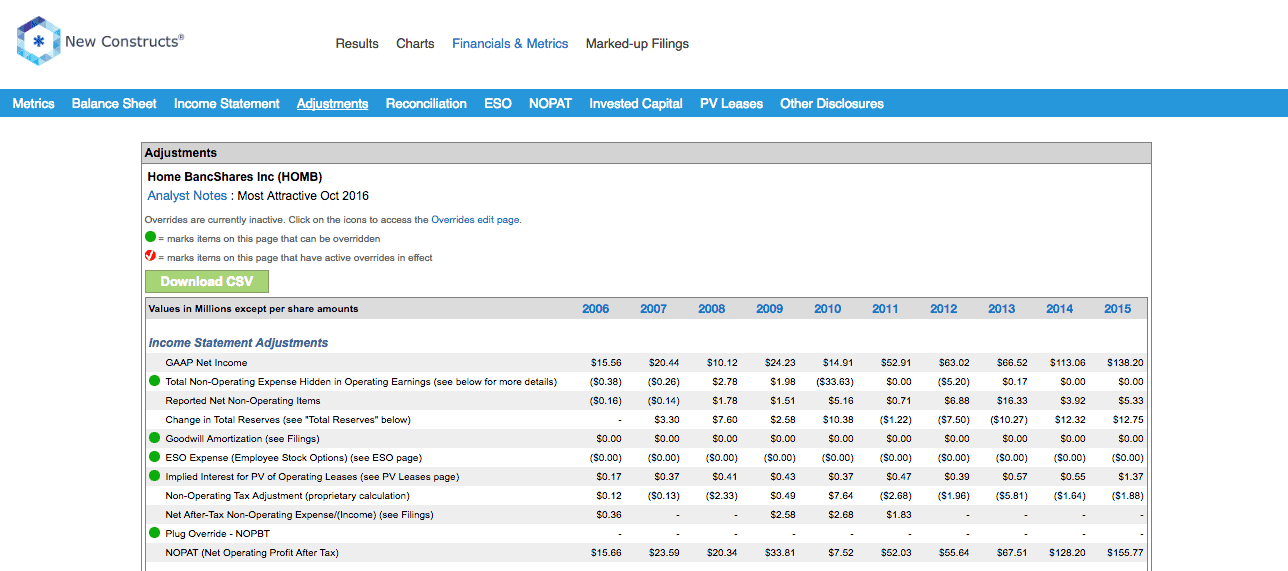The width and height of the screenshot is (1288, 571).
Task: Click the $155.77 NOPAT value for 2015
Action: 1125,552
